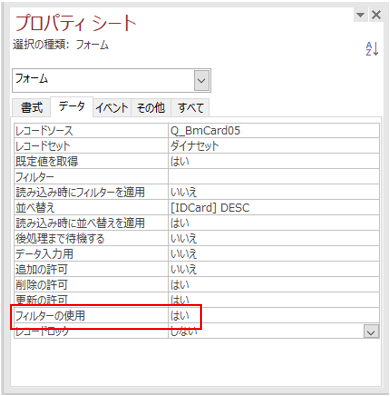Open the フォーム object selector dropdown arrow

point(201,80)
